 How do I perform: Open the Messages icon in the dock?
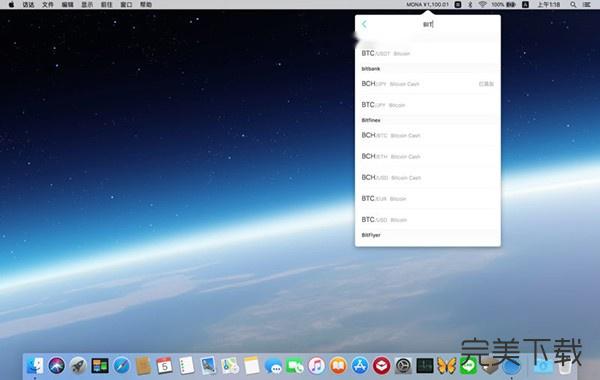273,366
